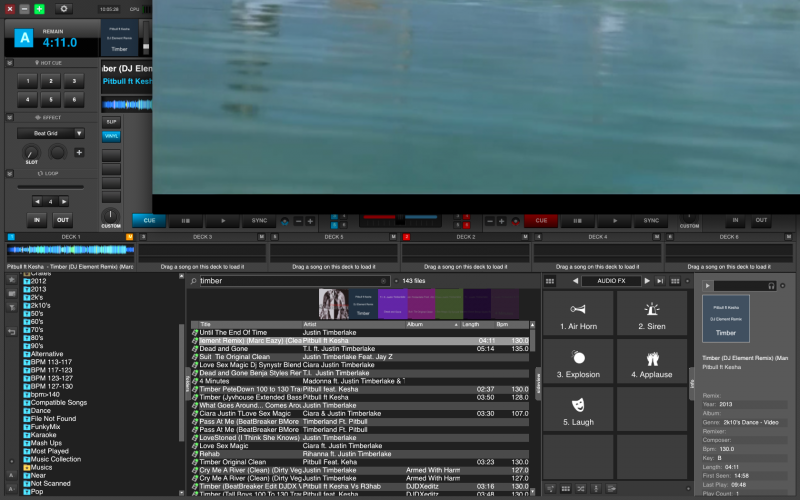This screenshot has height=500, width=800.
Task: Click the Deck 1 waveform overview
Action: pos(70,249)
